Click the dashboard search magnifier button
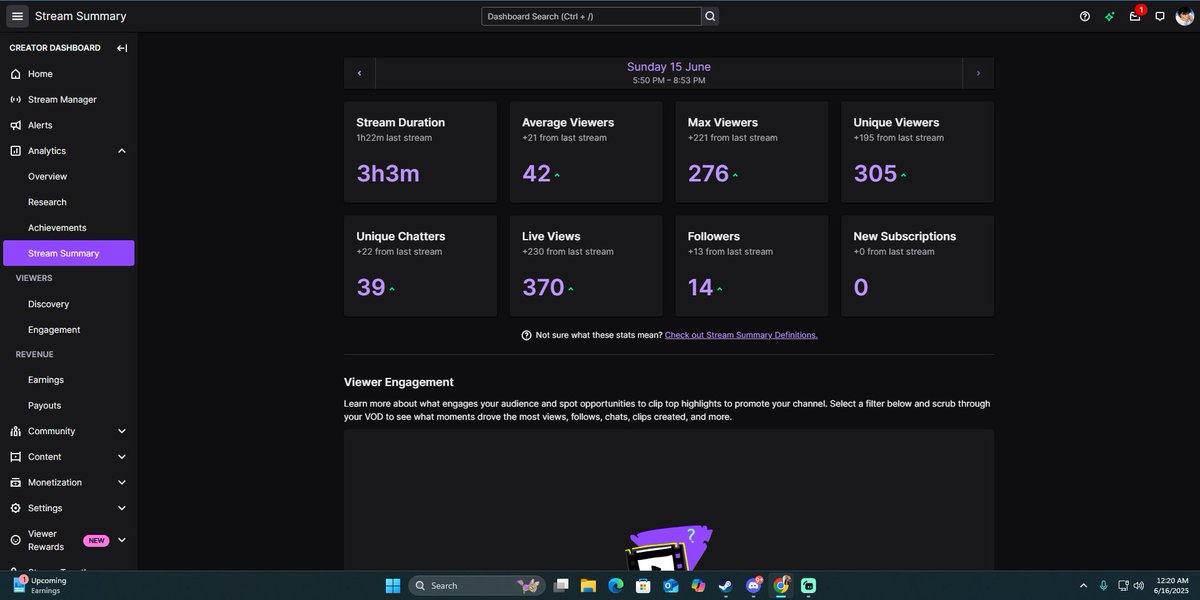The image size is (1200, 600). click(x=710, y=16)
